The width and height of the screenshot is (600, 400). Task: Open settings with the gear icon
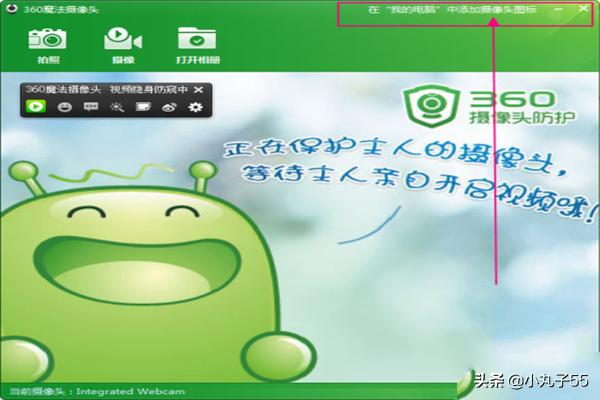pyautogui.click(x=196, y=107)
